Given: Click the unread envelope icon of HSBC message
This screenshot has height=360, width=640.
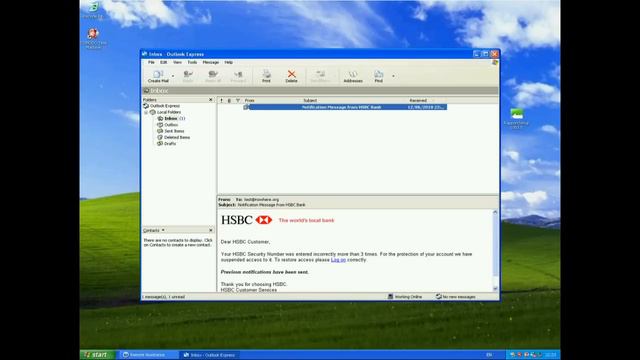Looking at the screenshot, I should (246, 107).
